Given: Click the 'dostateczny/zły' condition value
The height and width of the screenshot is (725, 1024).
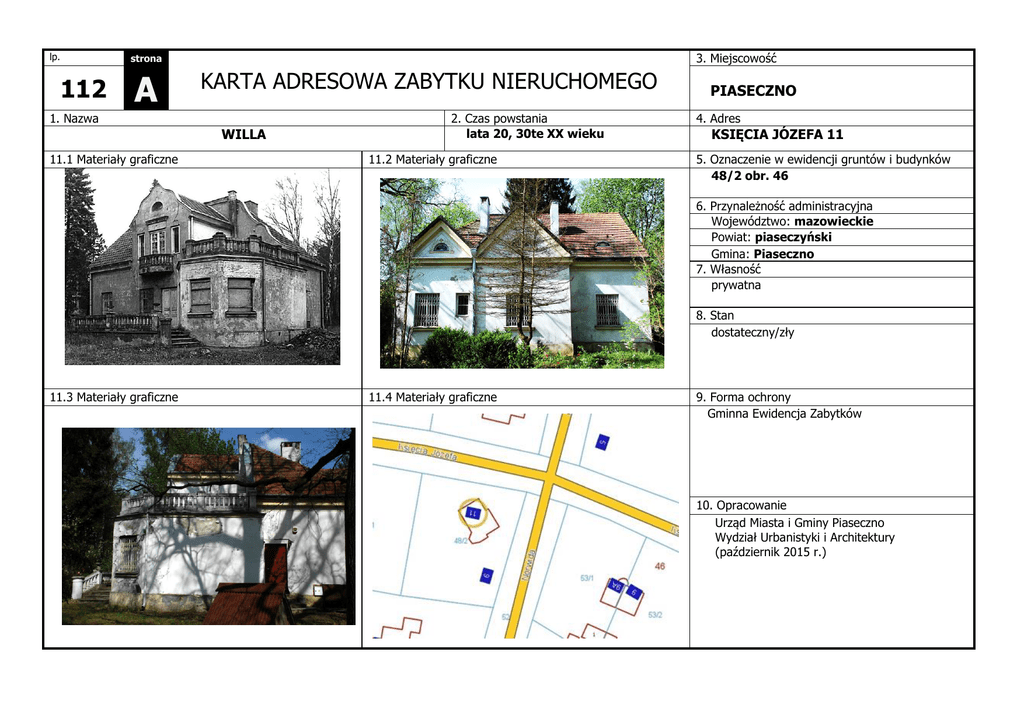Looking at the screenshot, I should click(x=752, y=333).
